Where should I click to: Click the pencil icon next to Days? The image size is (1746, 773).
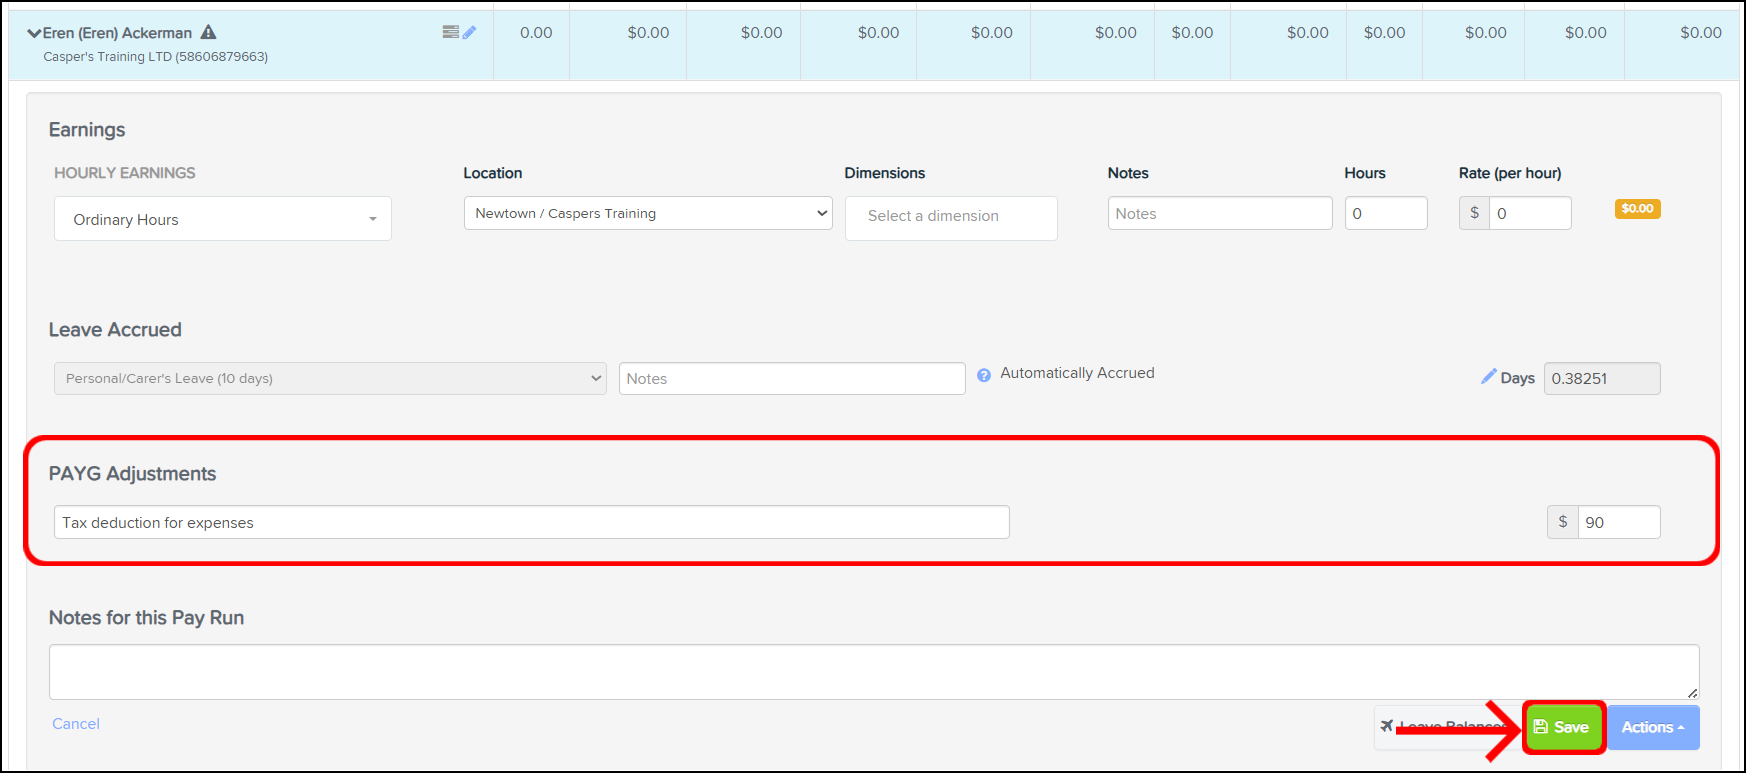tap(1488, 377)
